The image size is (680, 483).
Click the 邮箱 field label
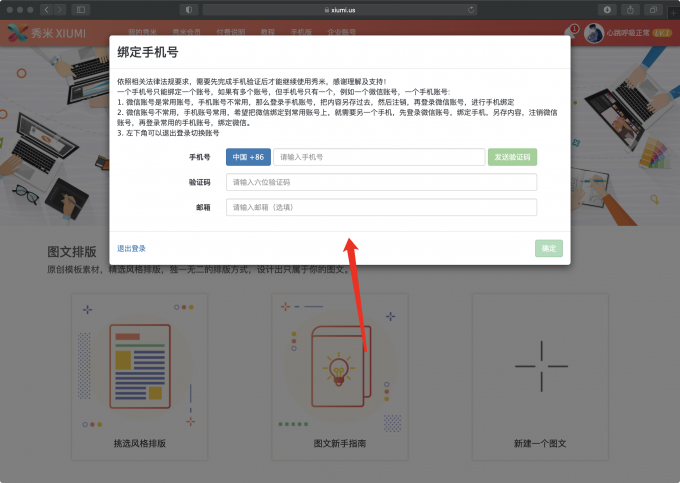[203, 207]
